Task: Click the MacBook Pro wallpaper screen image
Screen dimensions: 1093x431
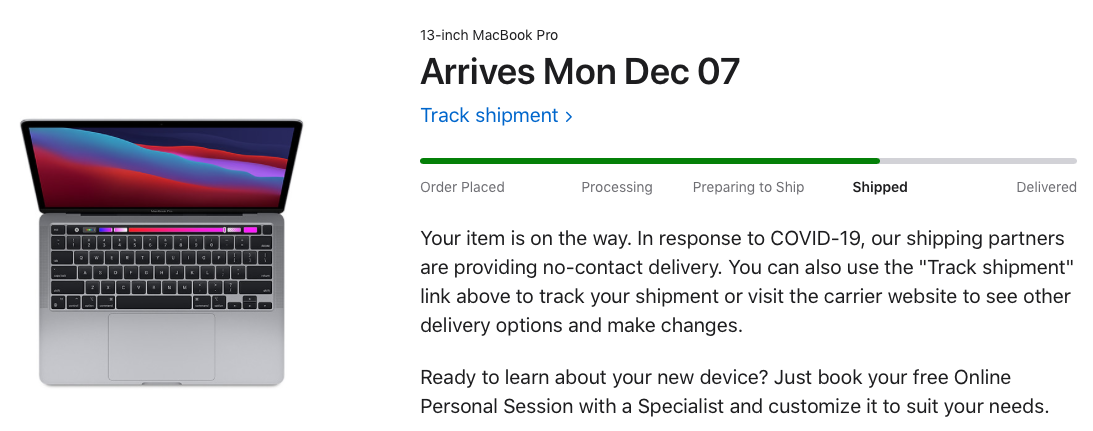Action: coord(161,165)
